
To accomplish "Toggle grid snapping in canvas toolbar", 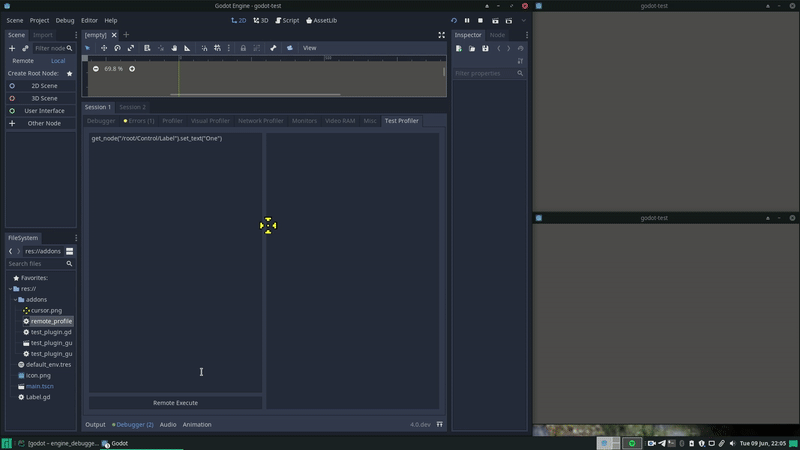I will tap(217, 48).
